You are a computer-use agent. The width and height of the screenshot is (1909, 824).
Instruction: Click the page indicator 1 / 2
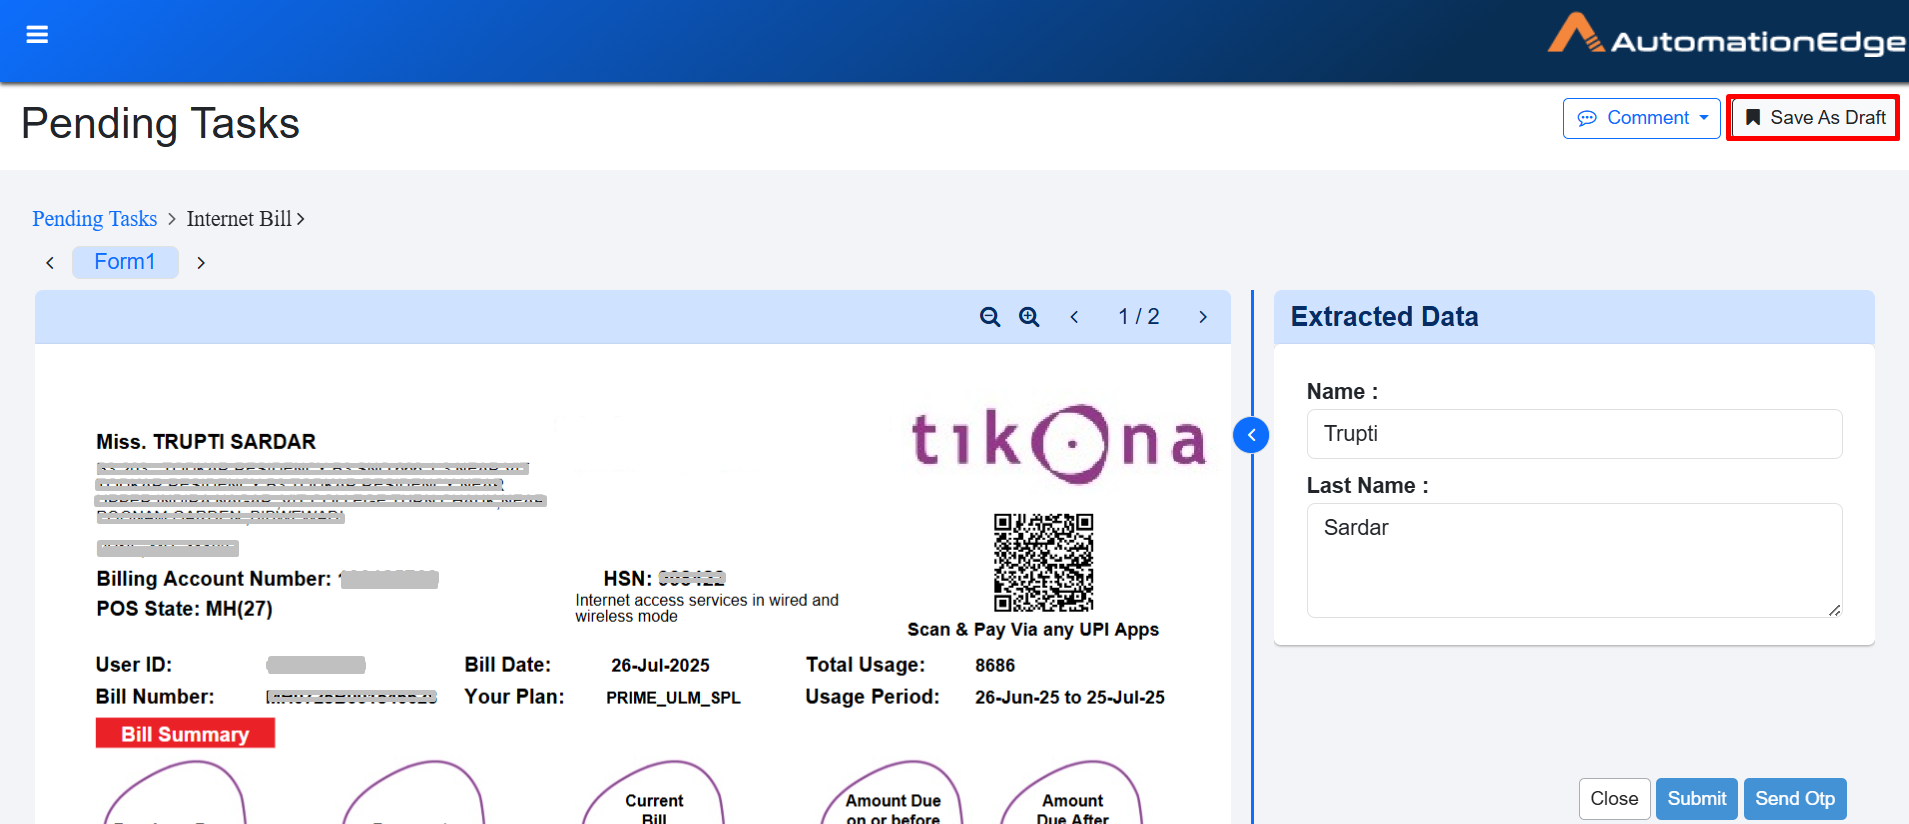1139,317
